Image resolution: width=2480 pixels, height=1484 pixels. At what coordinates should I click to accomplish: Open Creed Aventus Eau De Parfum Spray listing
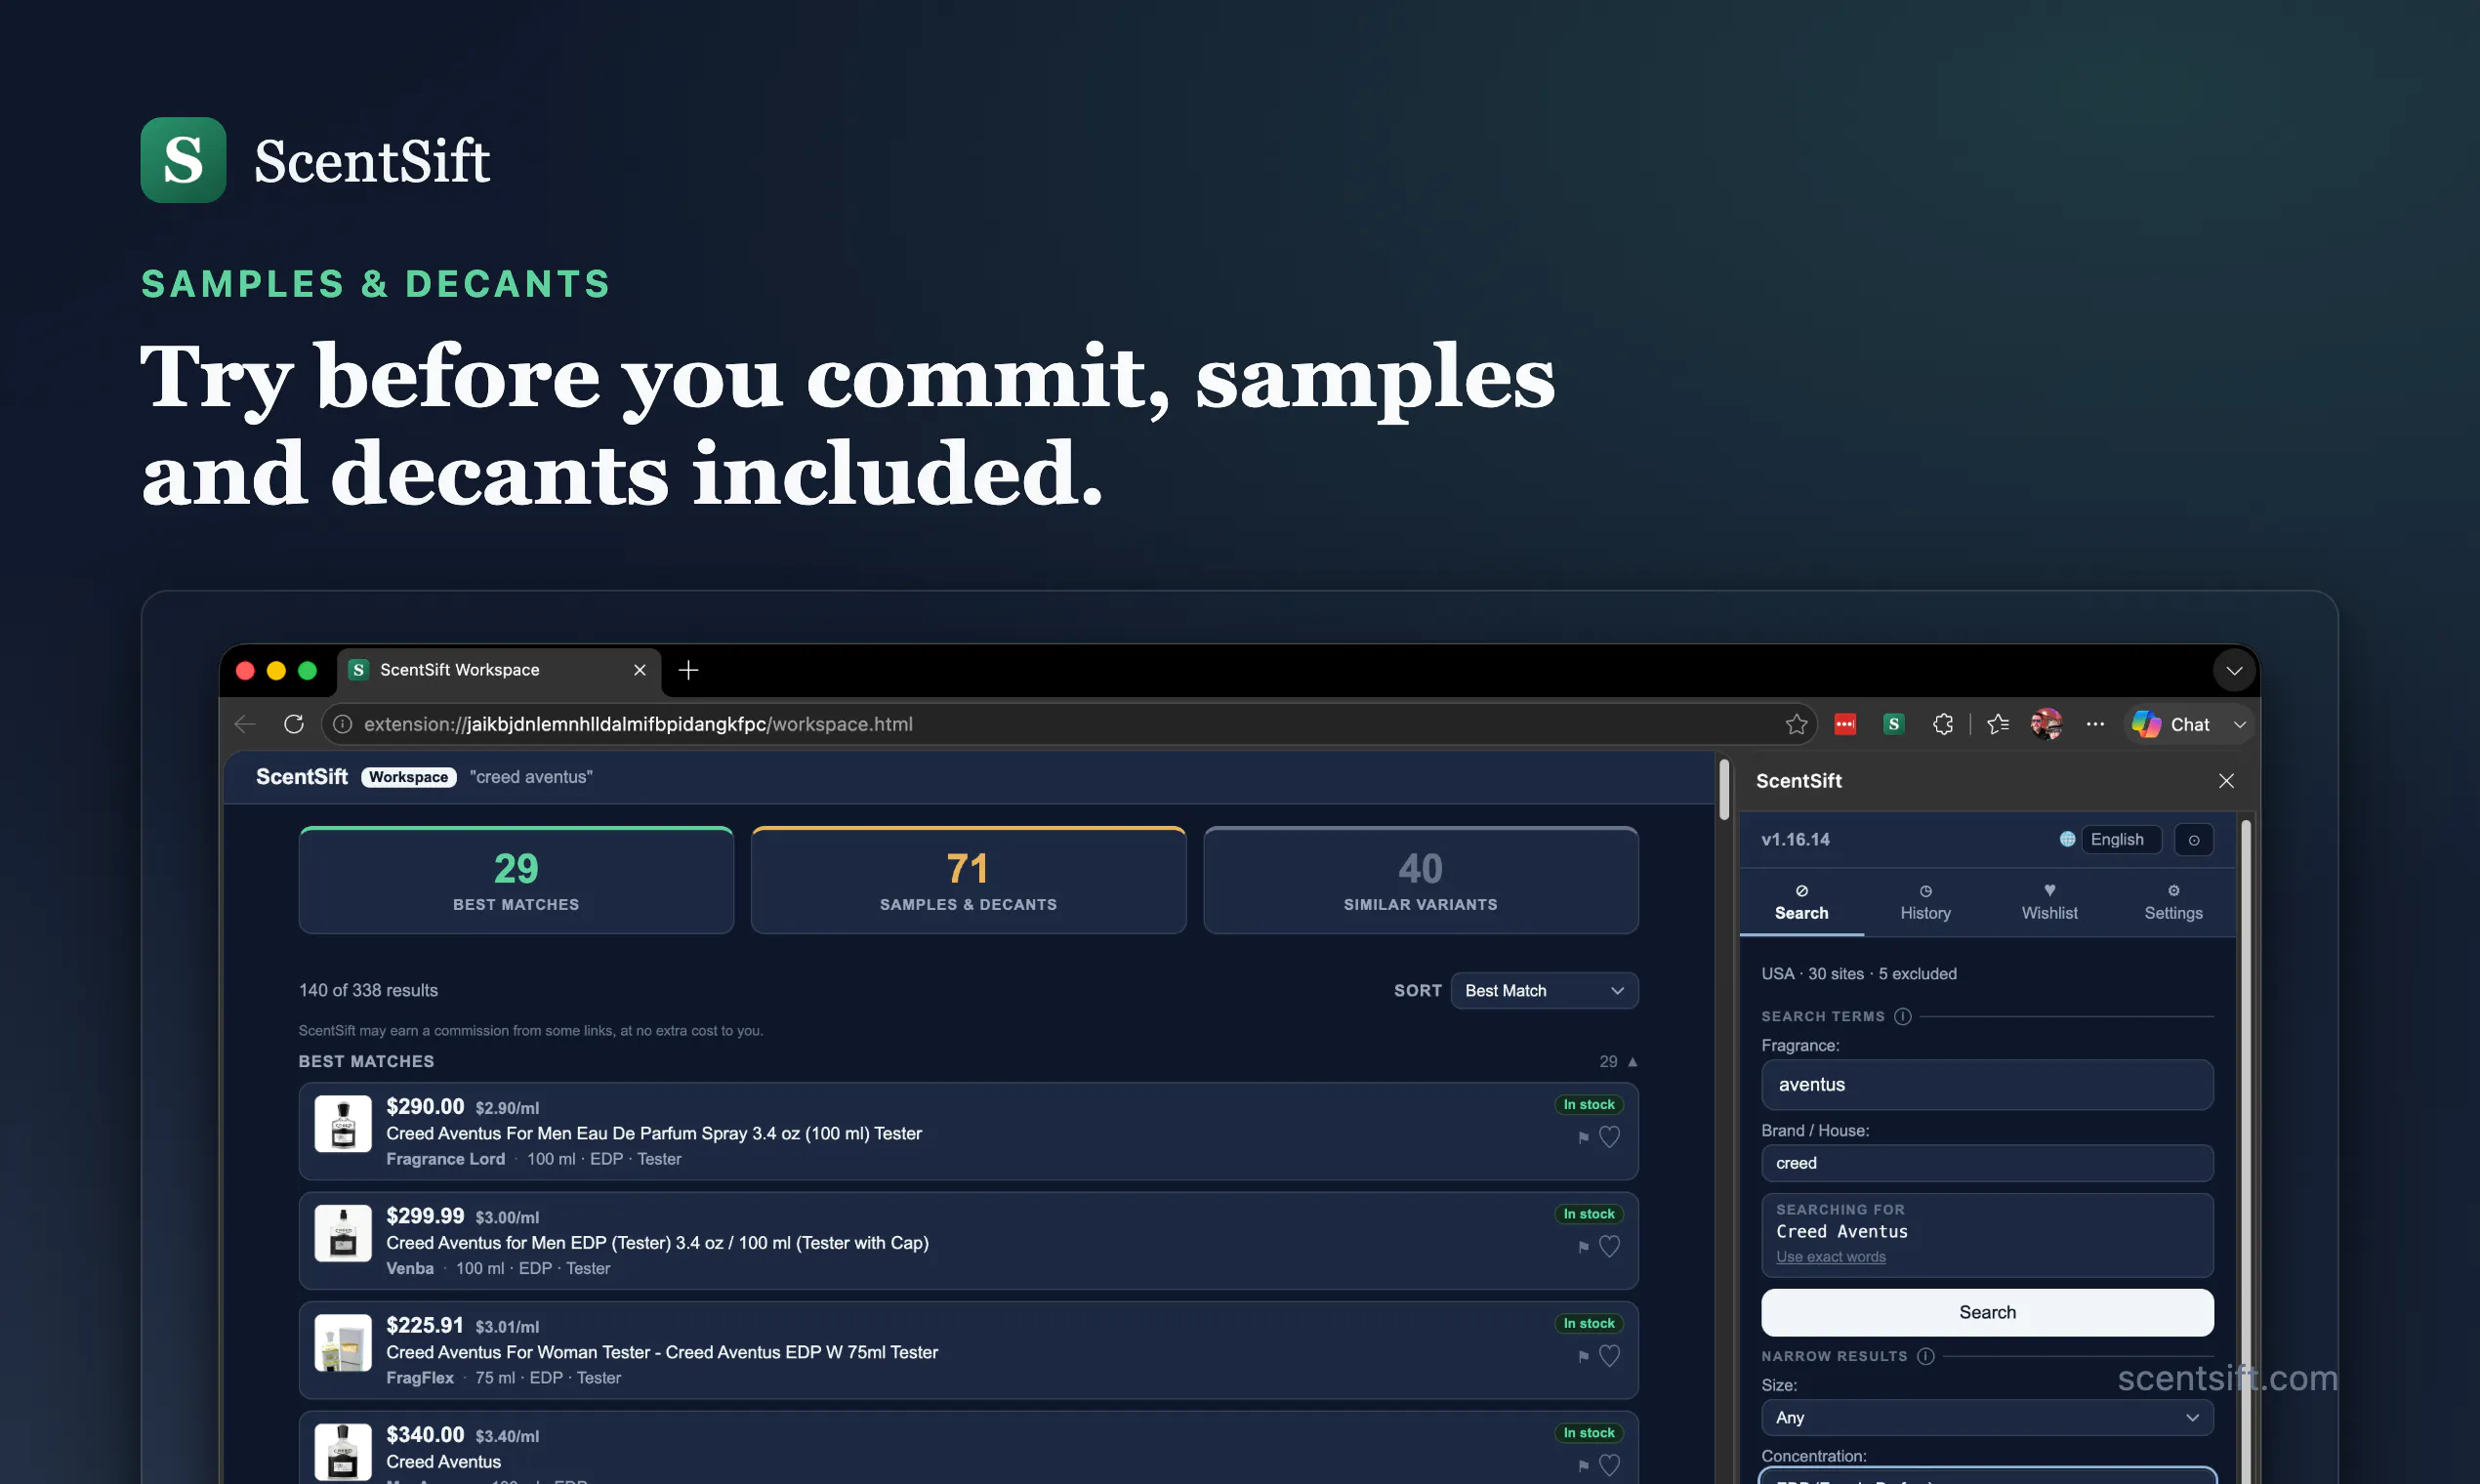pyautogui.click(x=654, y=1133)
